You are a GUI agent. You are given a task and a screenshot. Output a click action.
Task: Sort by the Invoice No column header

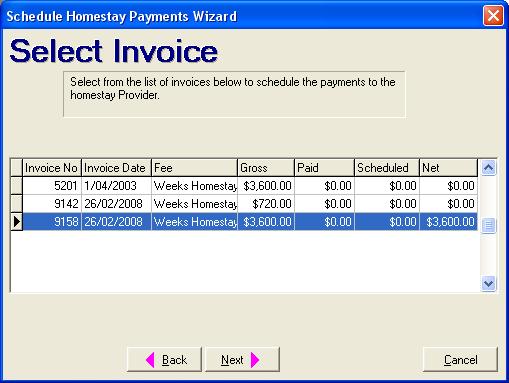click(52, 168)
